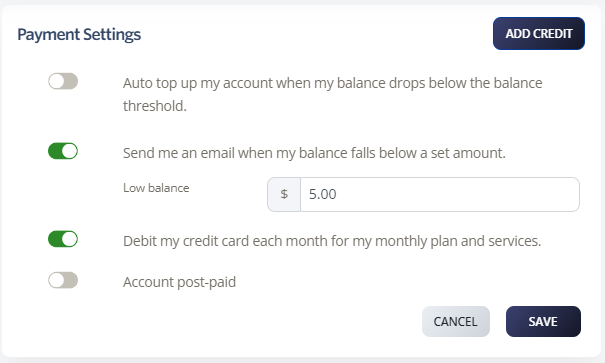
Task: Click the white knob of post-paid switch
Action: [56, 280]
